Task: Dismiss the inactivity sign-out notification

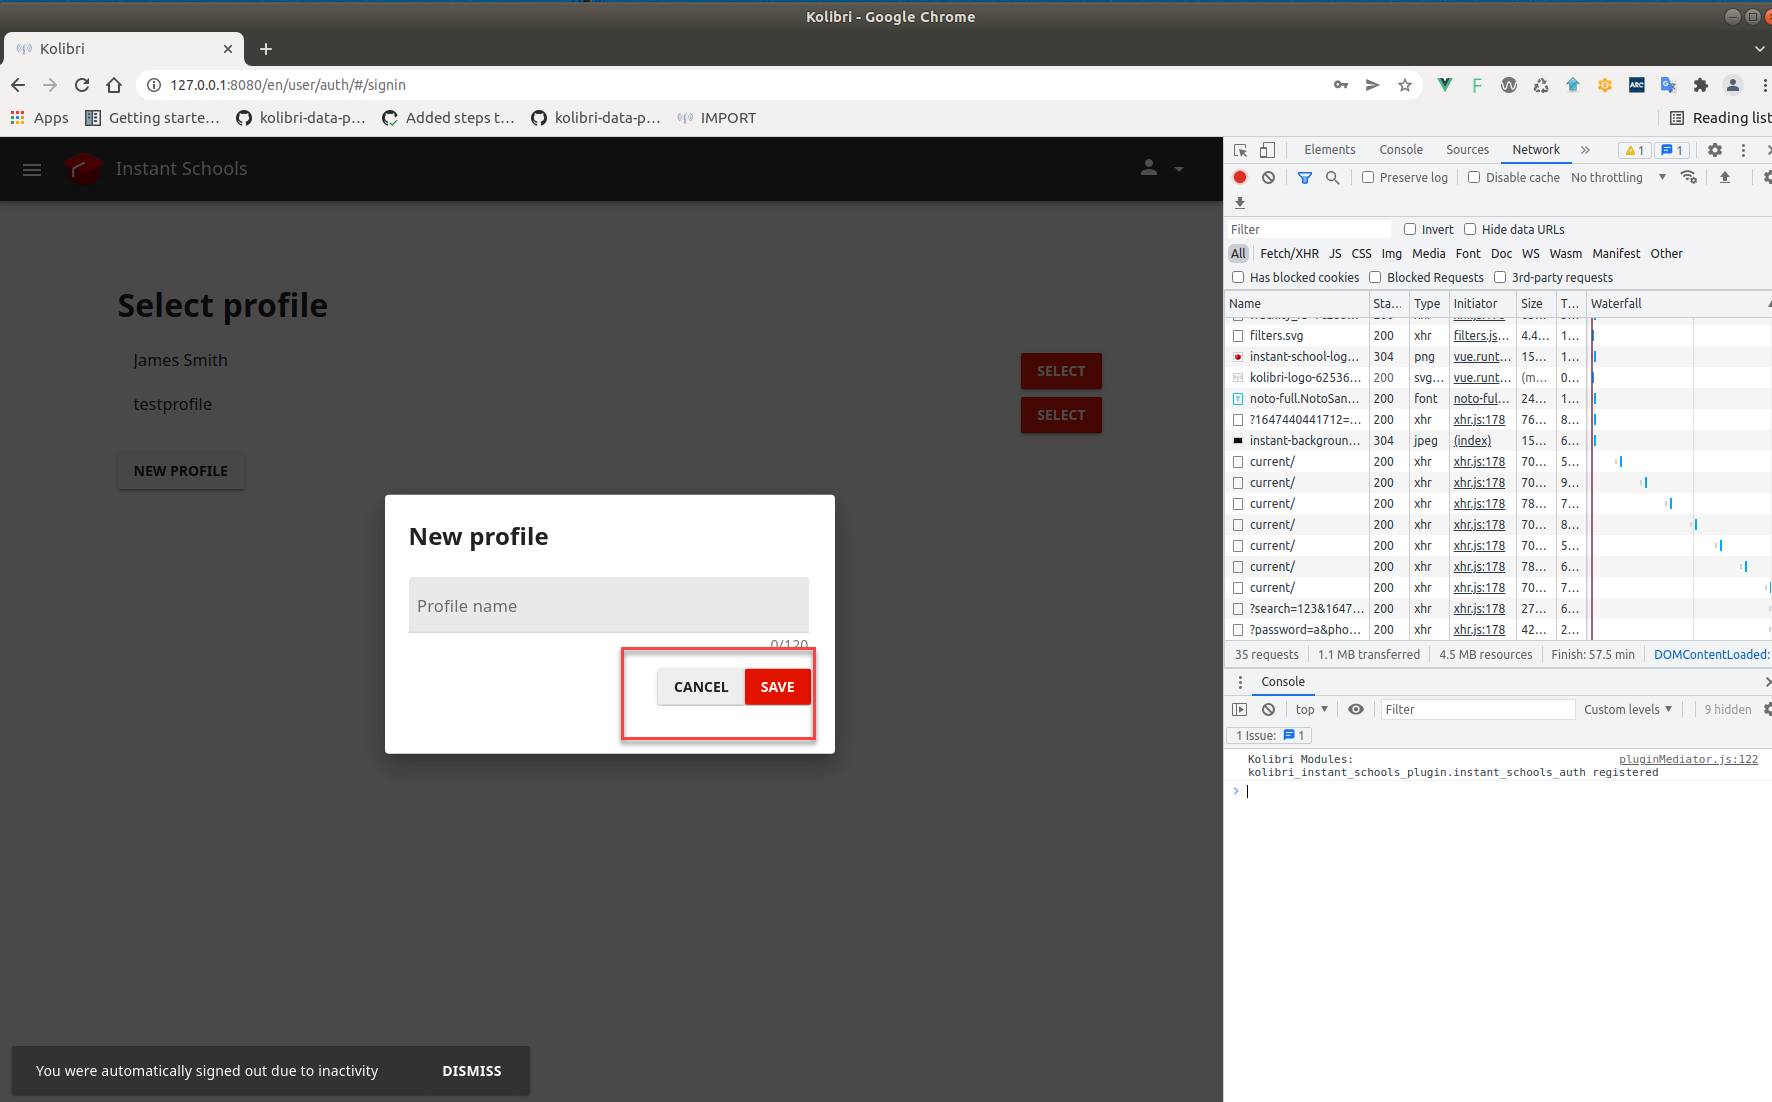Action: (x=471, y=1070)
